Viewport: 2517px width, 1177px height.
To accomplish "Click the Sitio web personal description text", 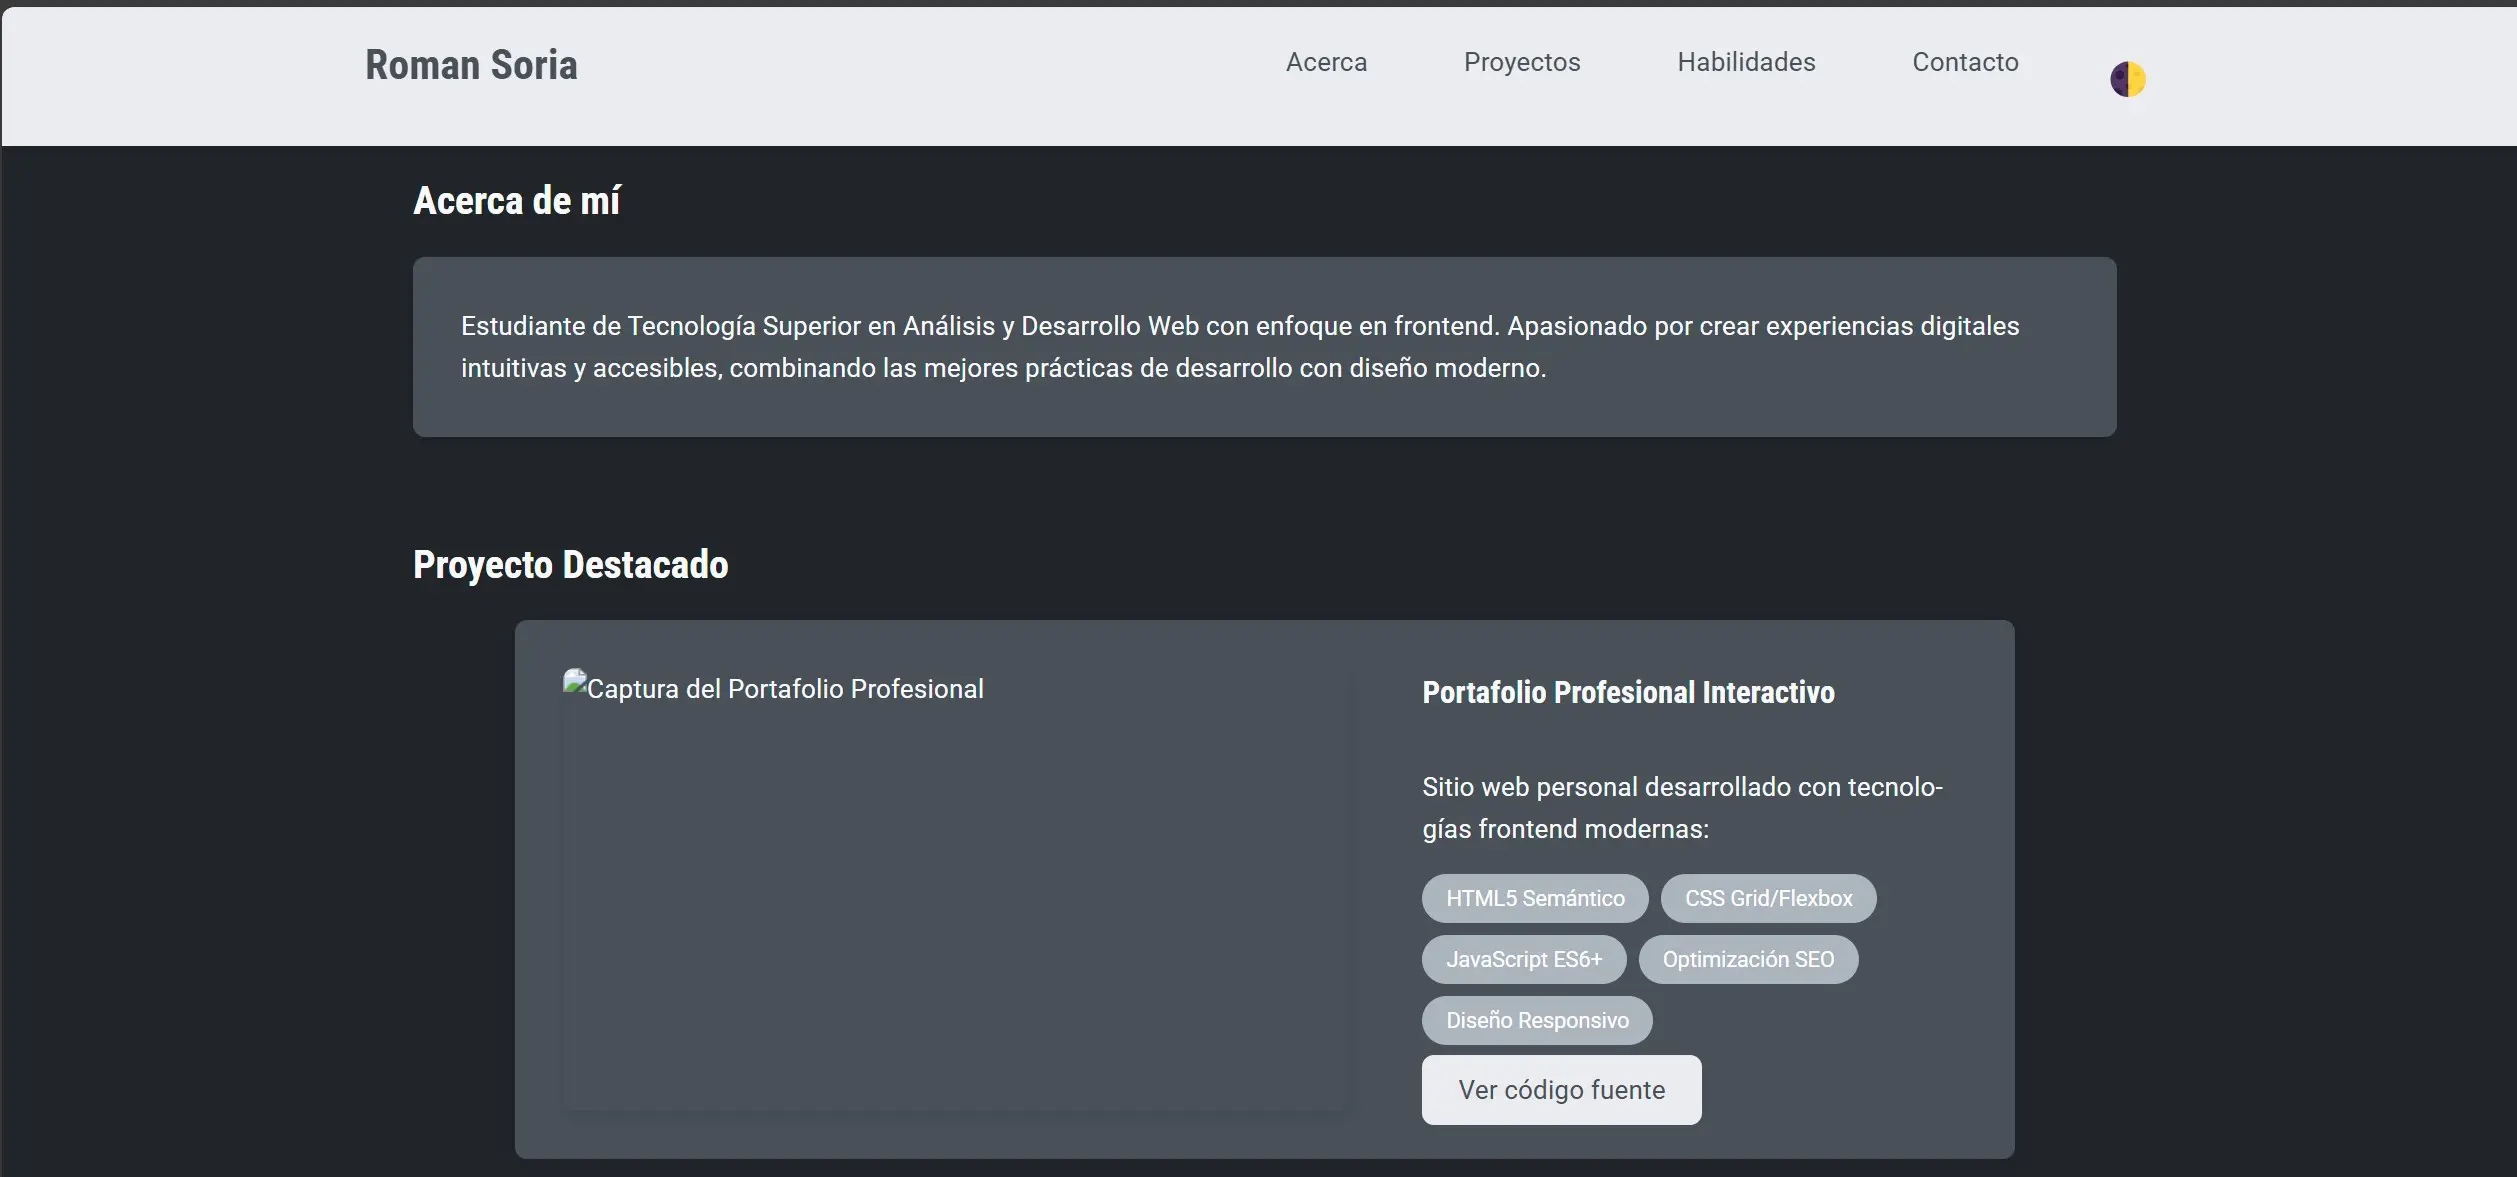I will pos(1680,808).
